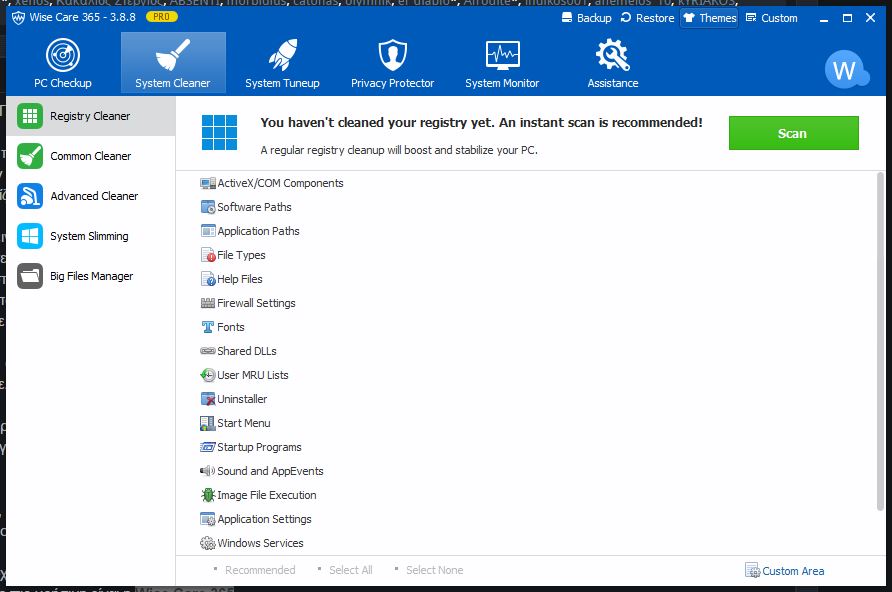Open the Custom option
This screenshot has width=892, height=592.
(x=772, y=18)
